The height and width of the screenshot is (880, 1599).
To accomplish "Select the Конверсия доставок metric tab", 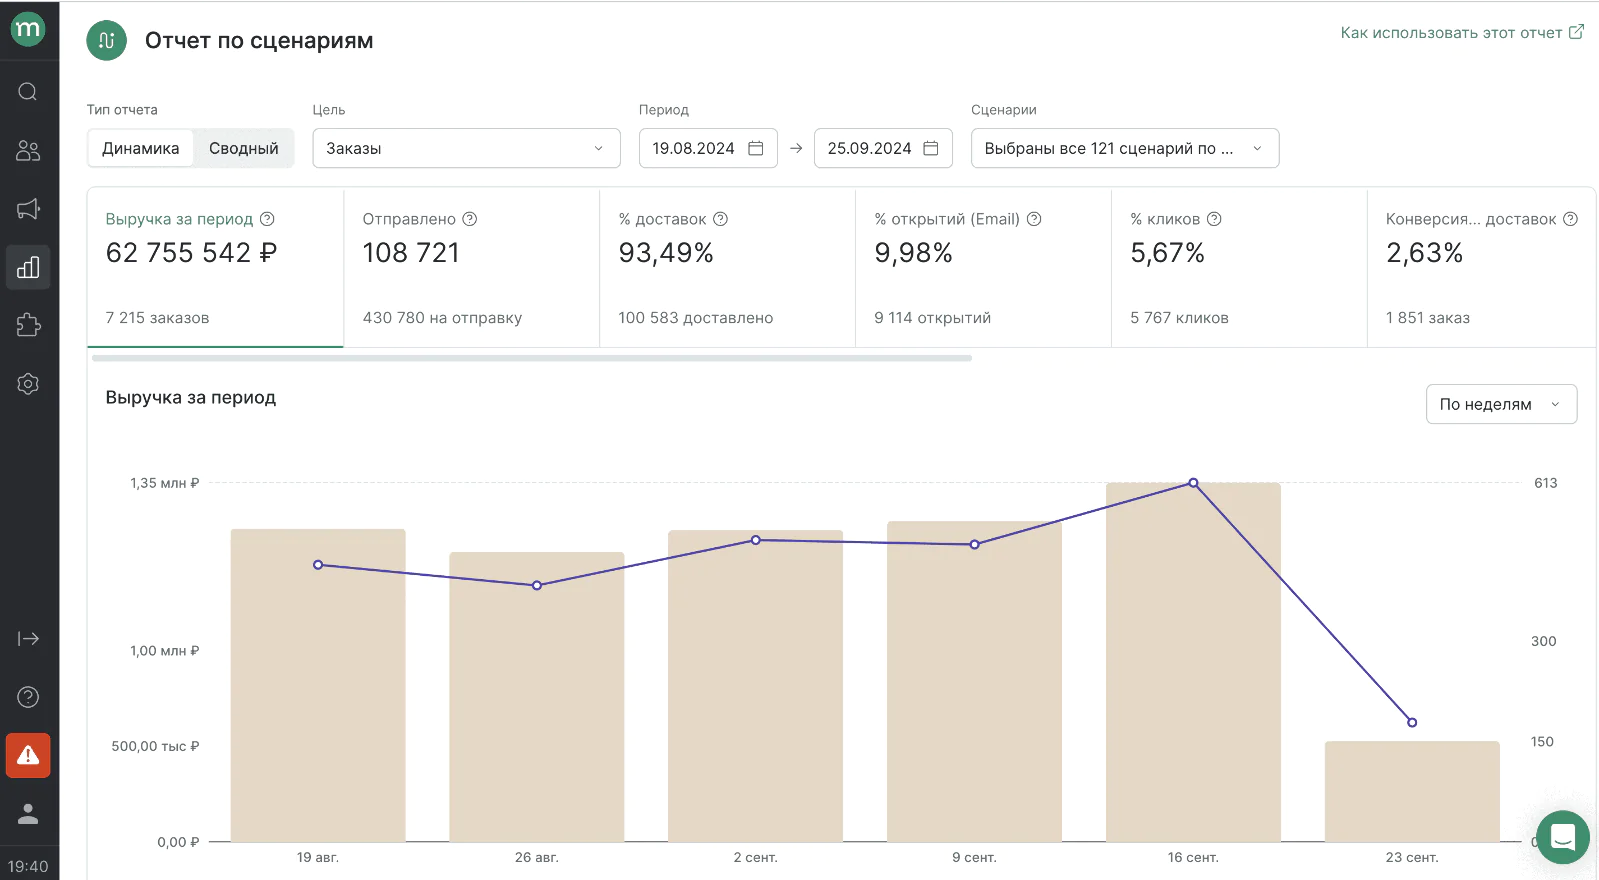I will click(1482, 268).
